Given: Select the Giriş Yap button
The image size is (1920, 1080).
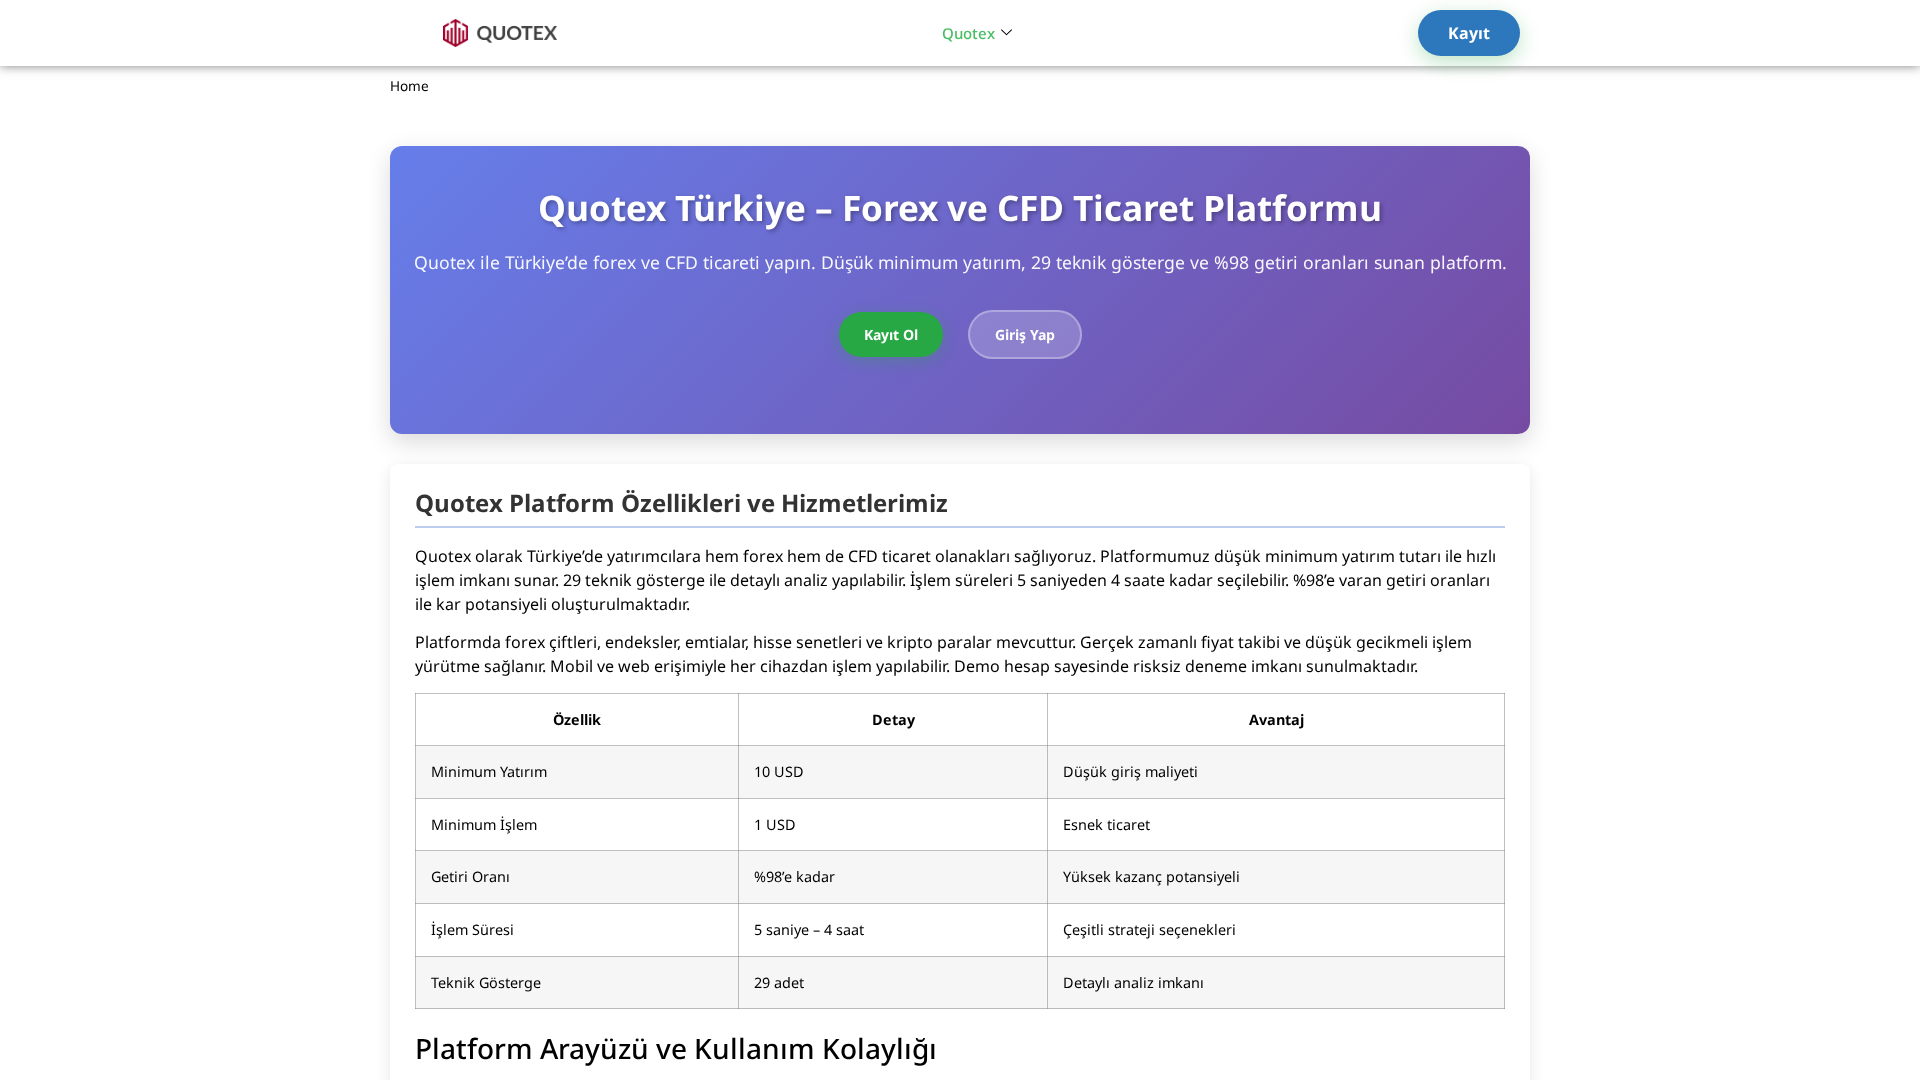Looking at the screenshot, I should tap(1024, 334).
